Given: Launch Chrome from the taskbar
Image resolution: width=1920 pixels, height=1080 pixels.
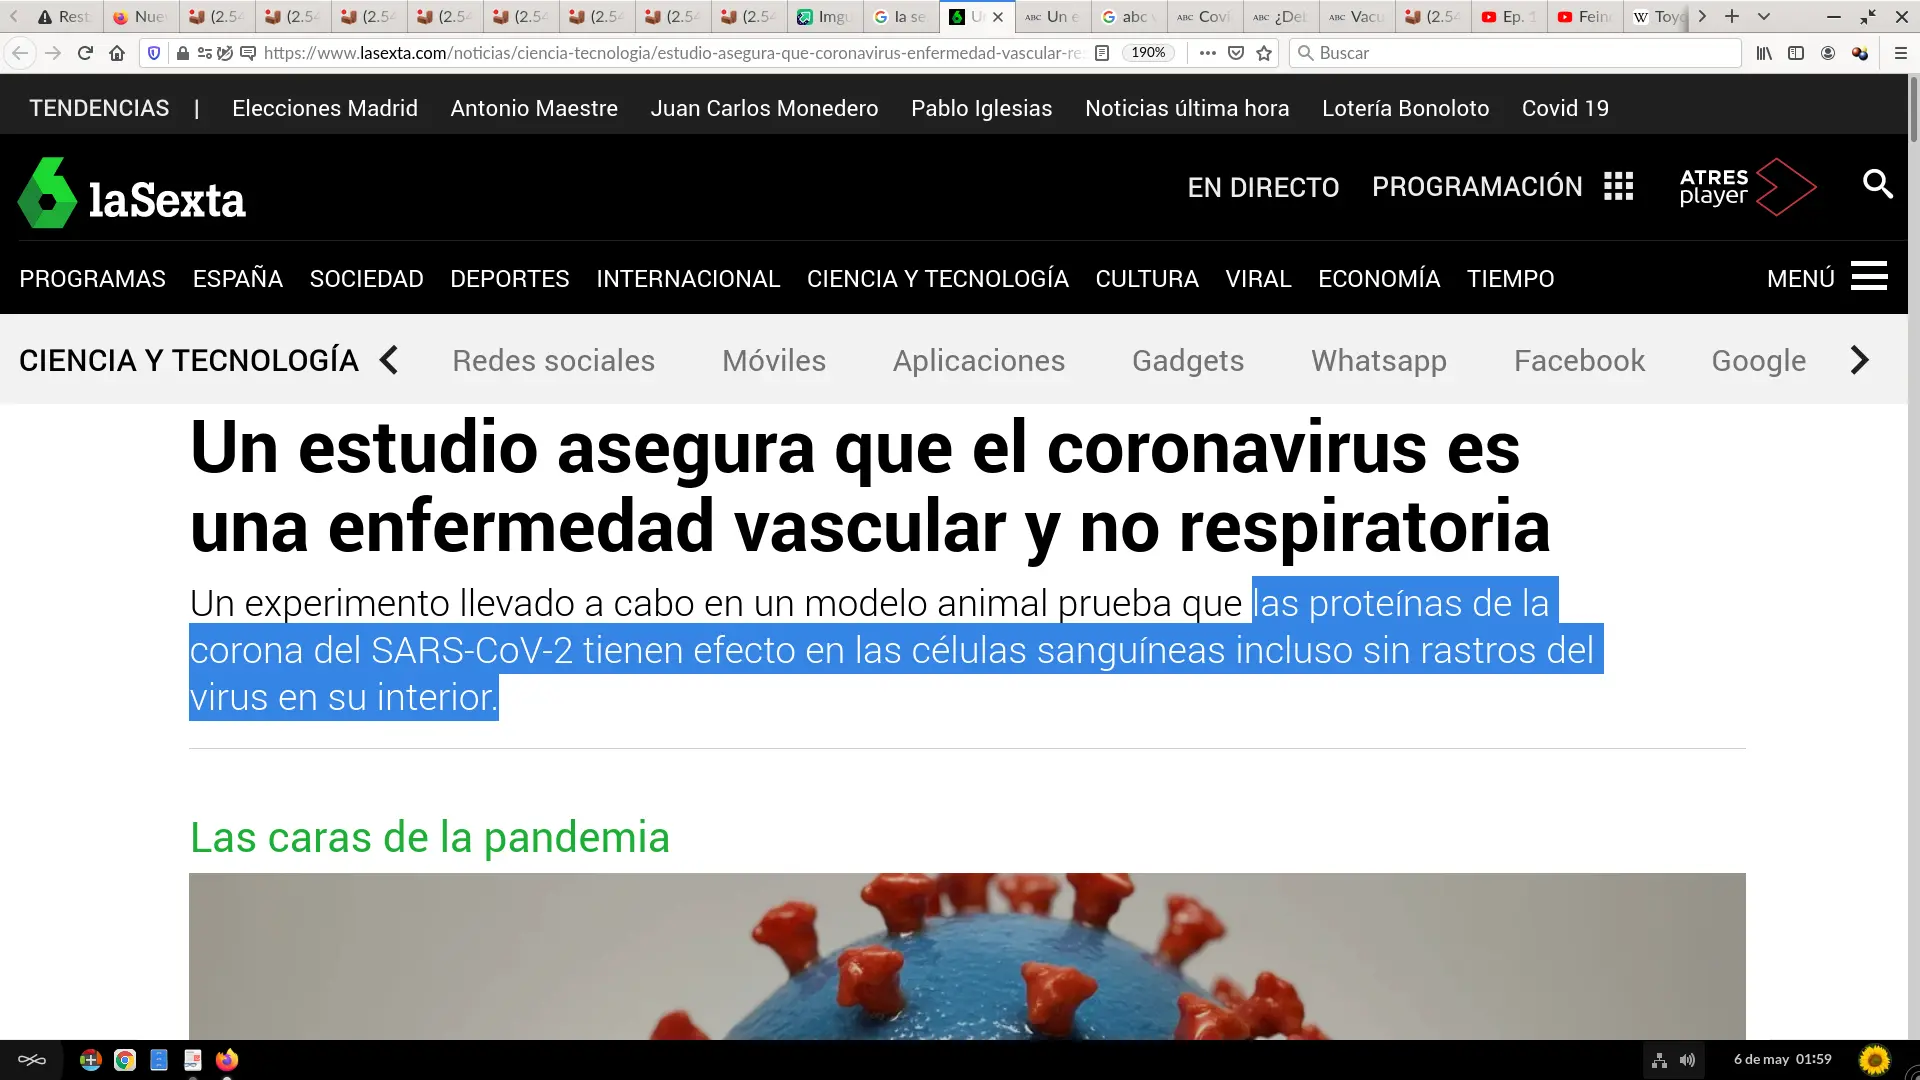Looking at the screenshot, I should point(125,1060).
